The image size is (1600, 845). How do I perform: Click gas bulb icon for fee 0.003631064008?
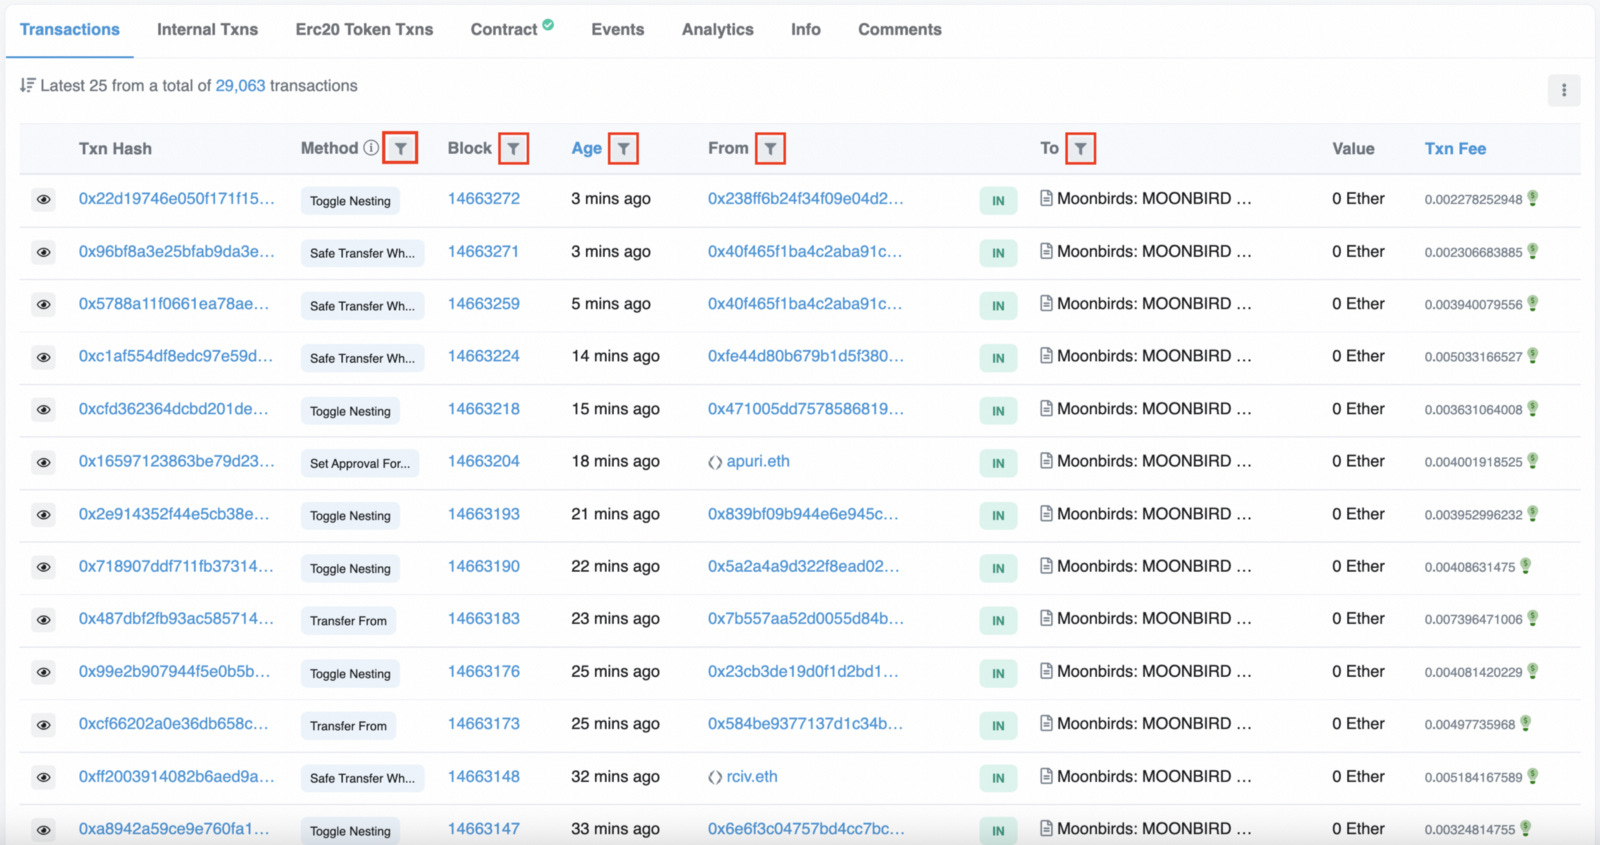pyautogui.click(x=1532, y=408)
